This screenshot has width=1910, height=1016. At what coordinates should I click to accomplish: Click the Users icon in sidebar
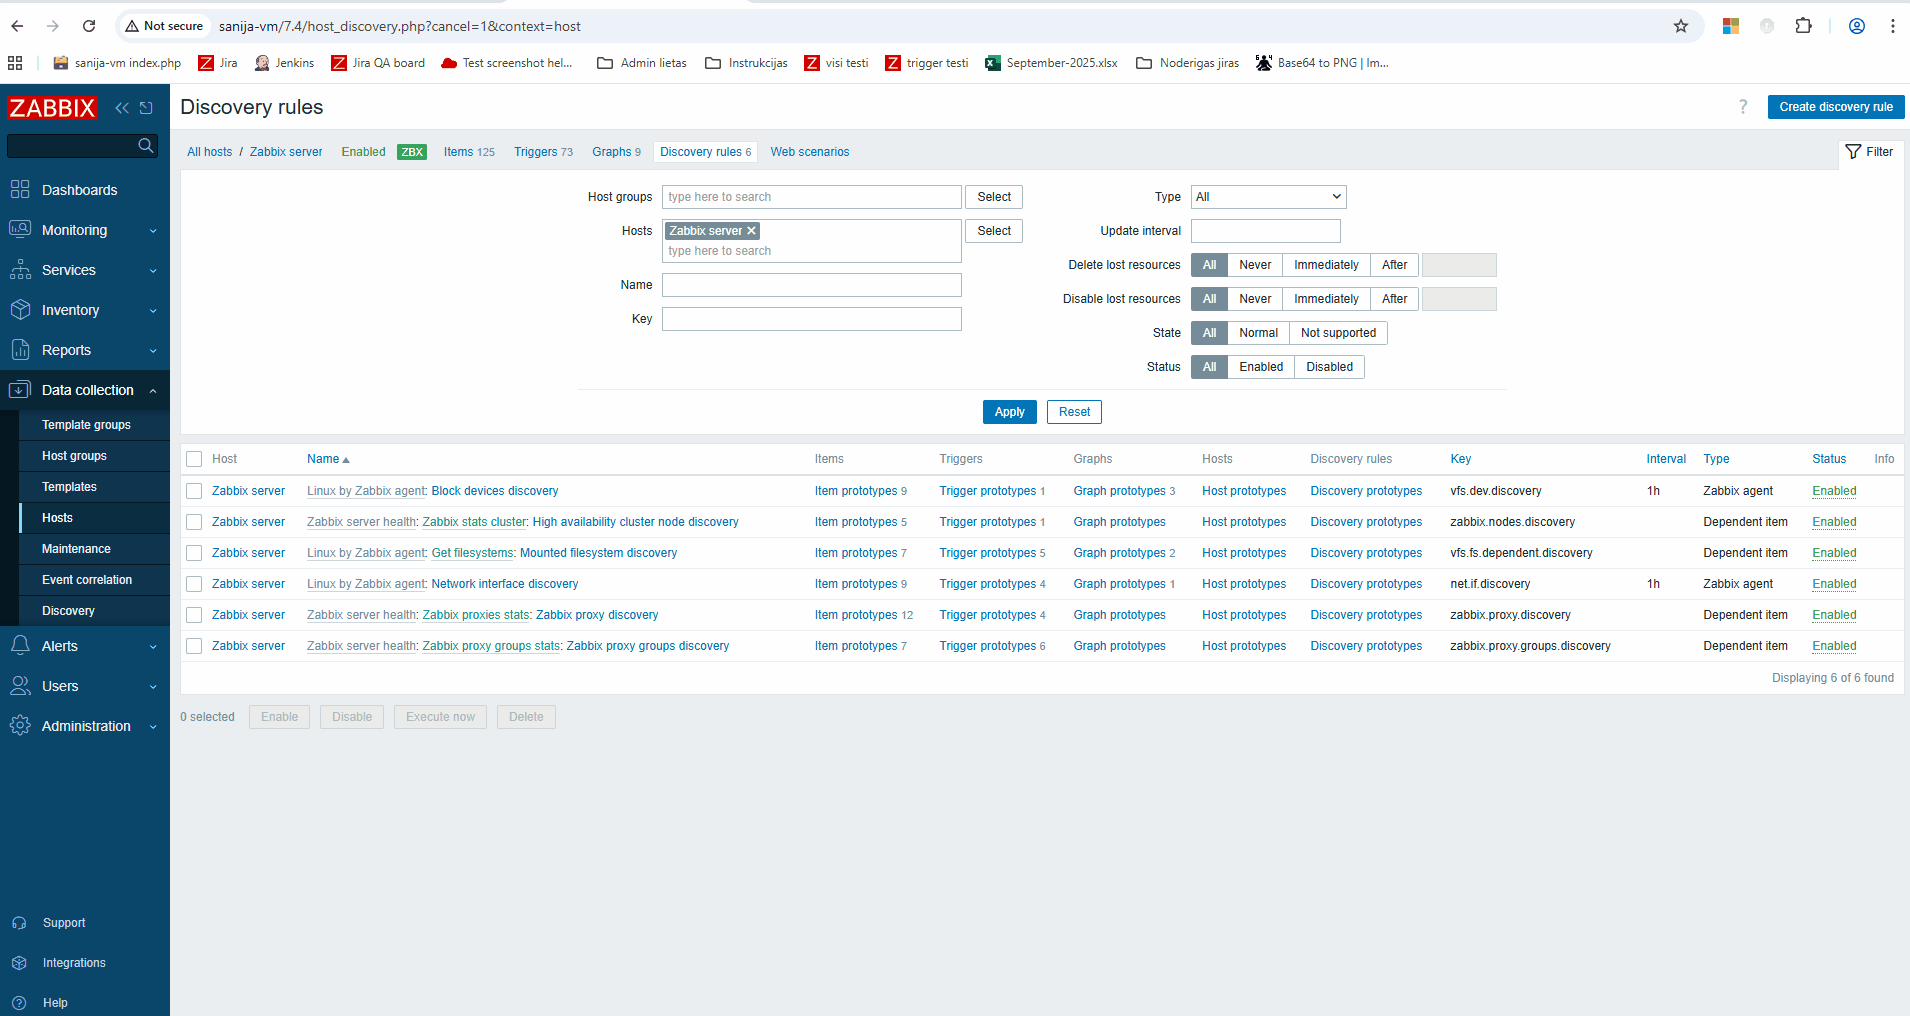coord(20,685)
